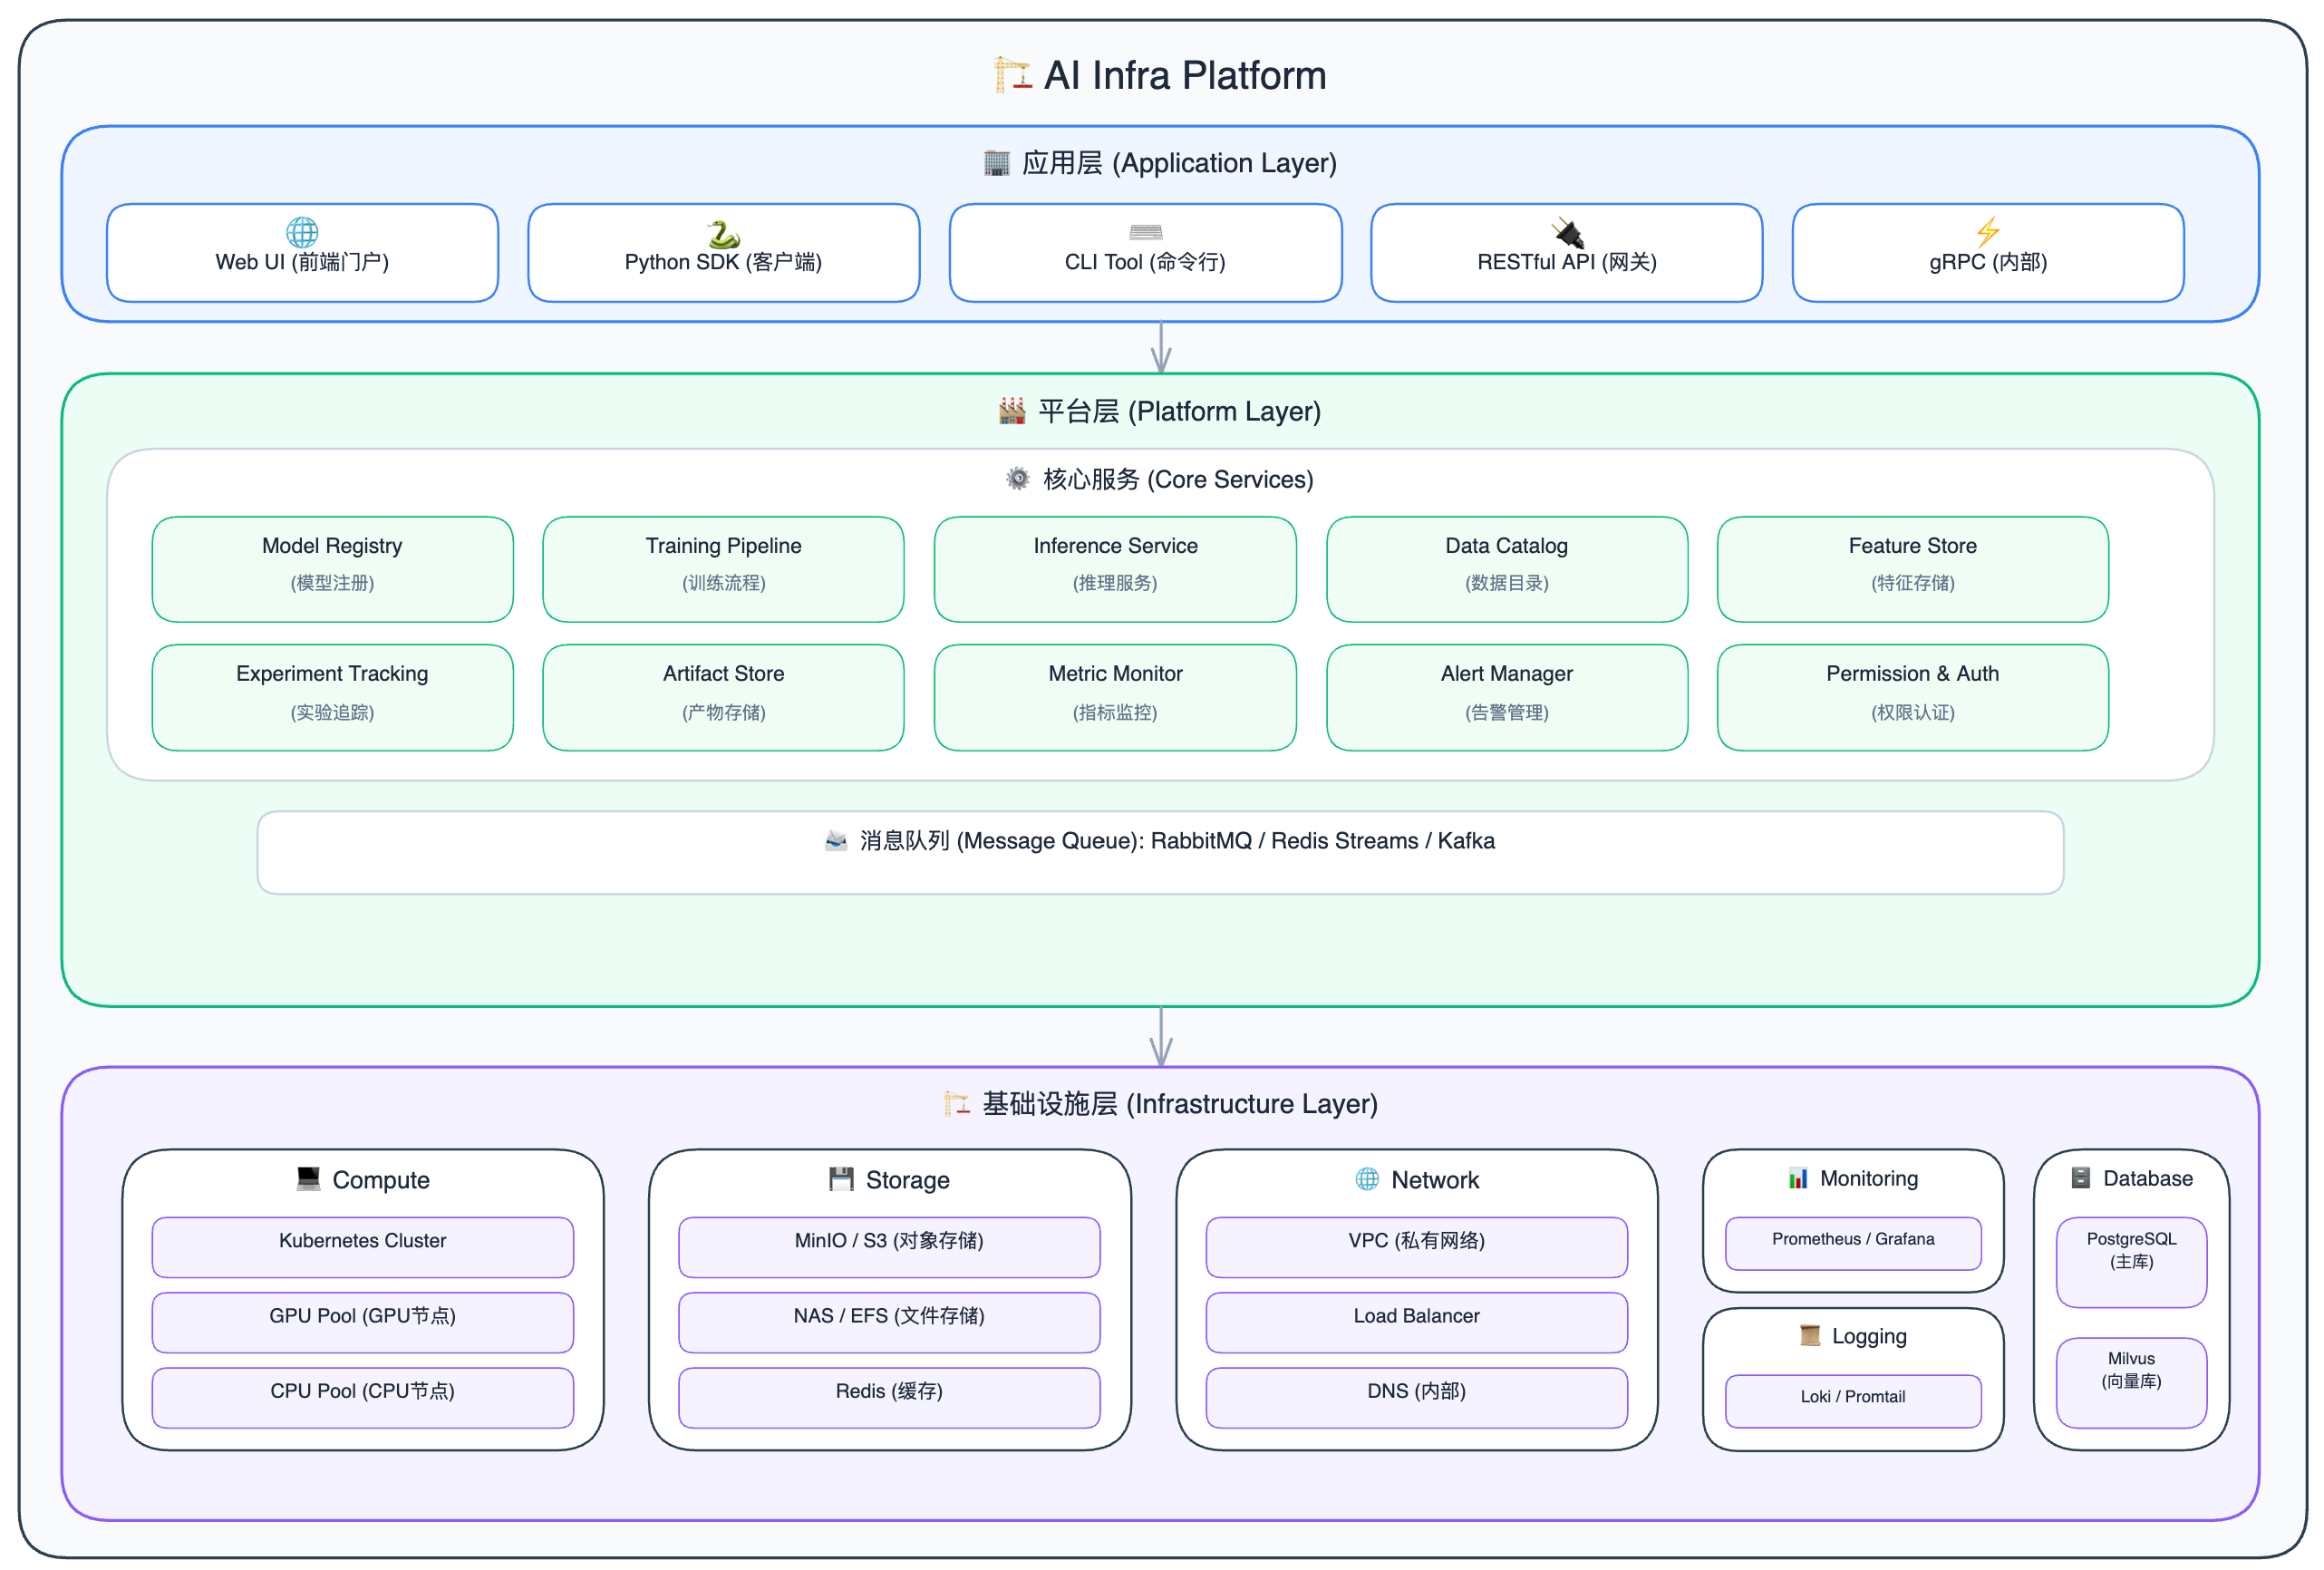Open the Inference Service card
This screenshot has width=2324, height=1570.
1116,569
